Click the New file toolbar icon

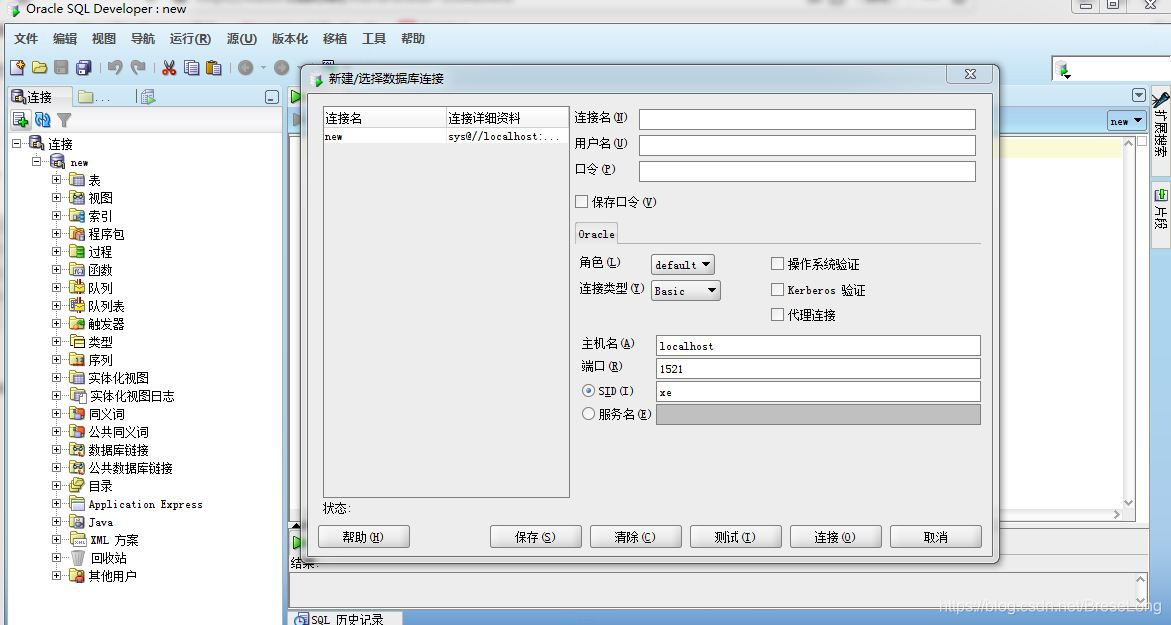coord(17,68)
